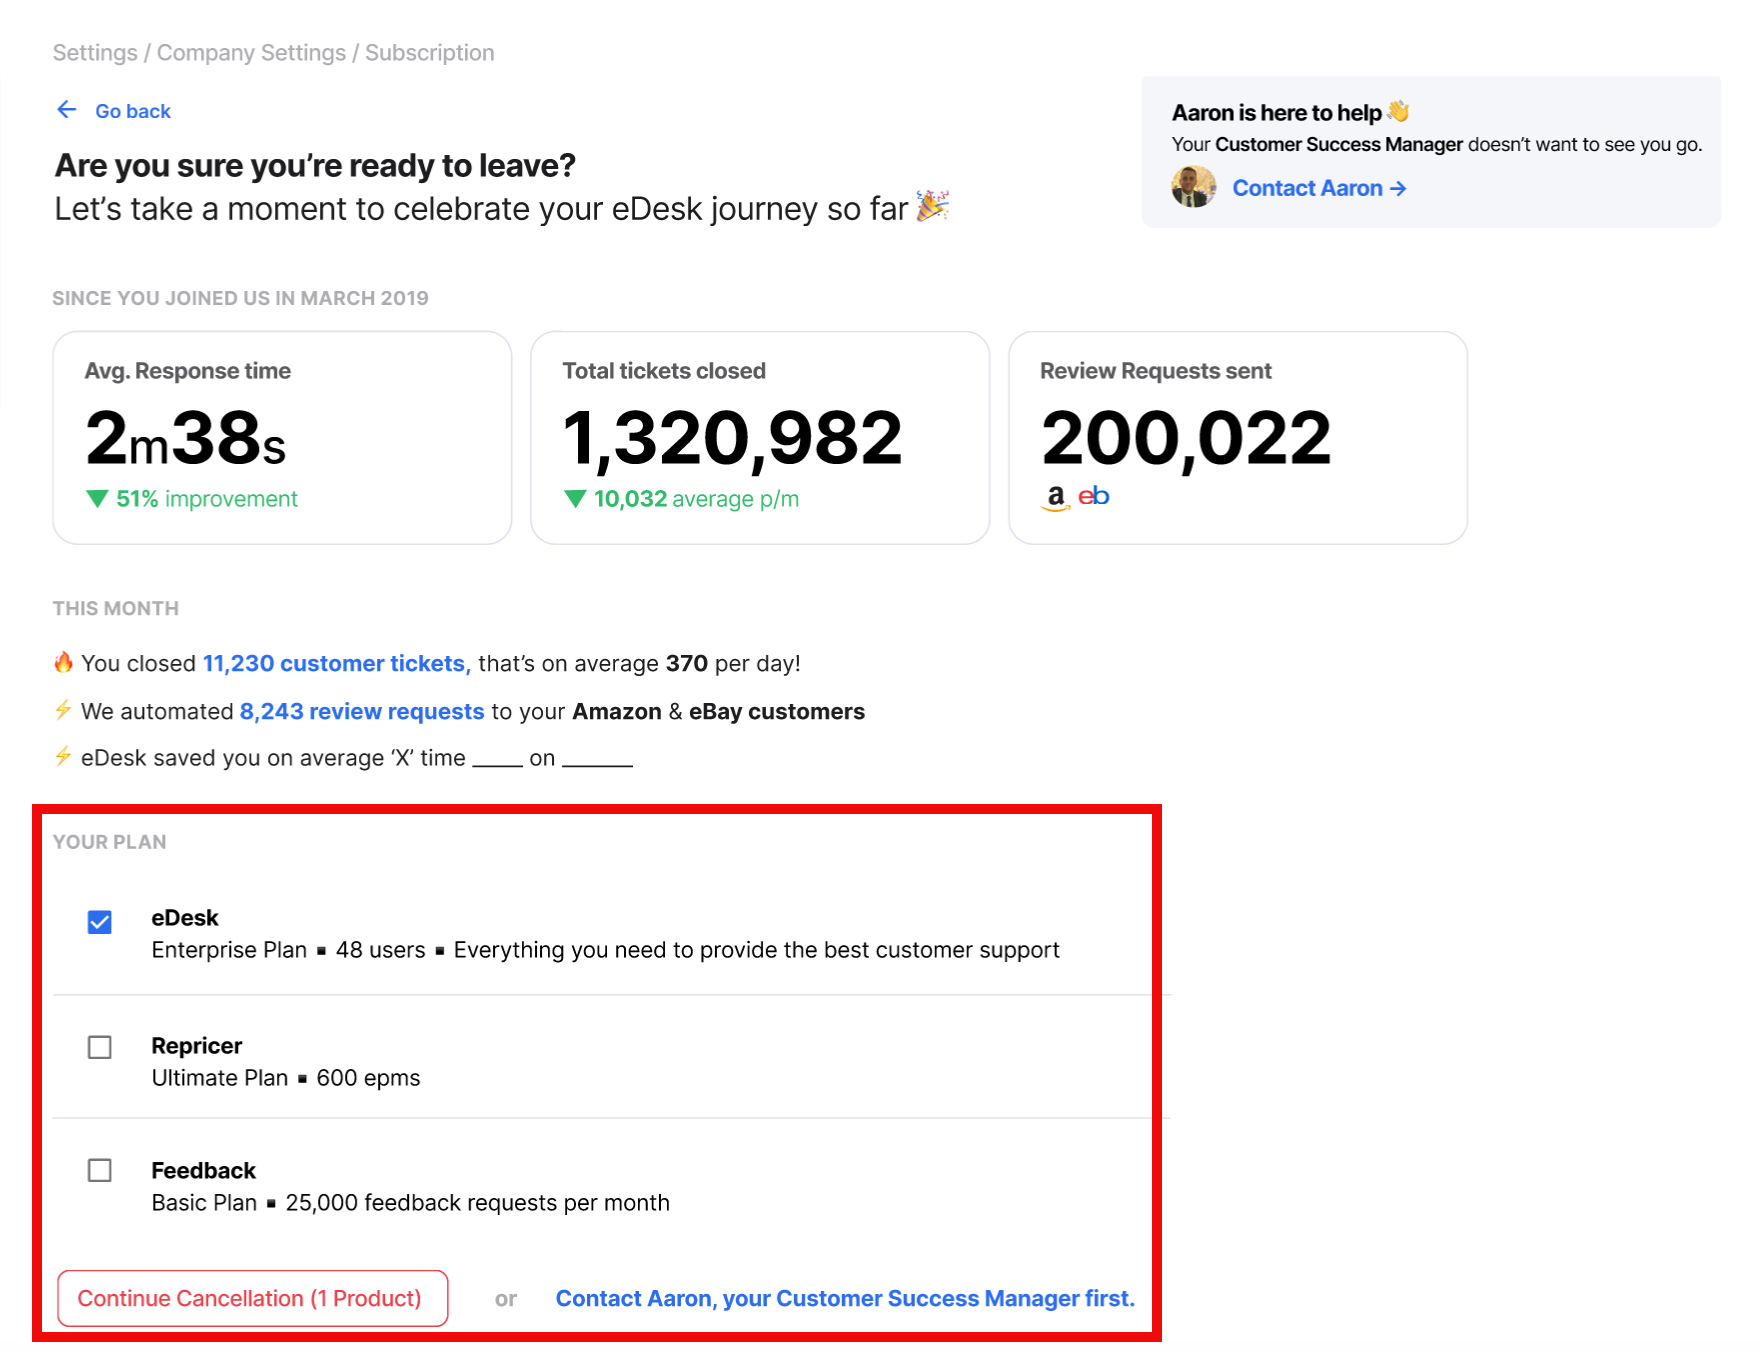Click Aaron's profile photo
The width and height of the screenshot is (1760, 1350).
pyautogui.click(x=1194, y=187)
